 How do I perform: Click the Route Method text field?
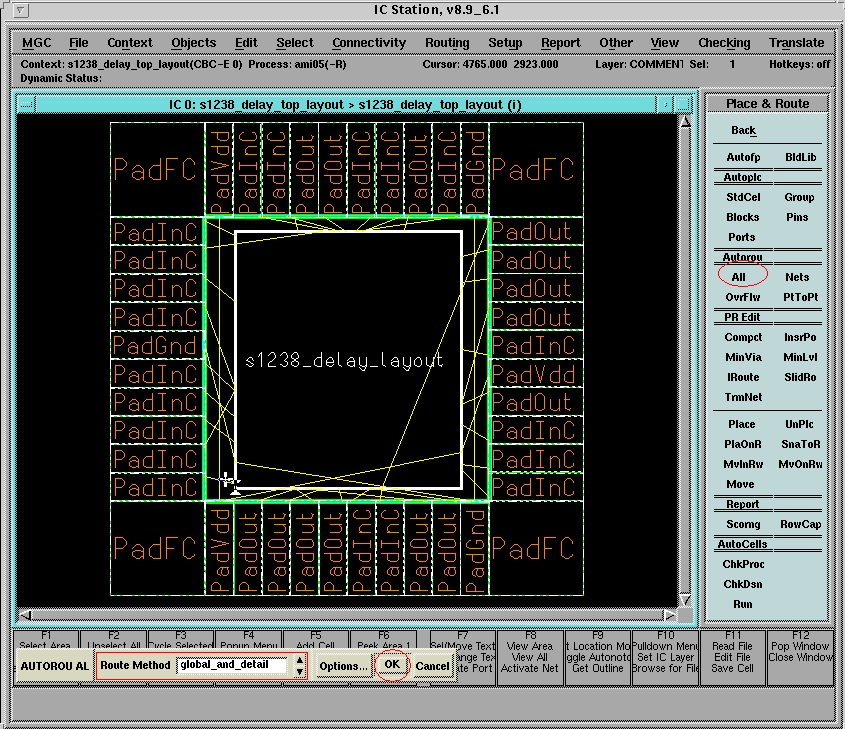pyautogui.click(x=233, y=665)
